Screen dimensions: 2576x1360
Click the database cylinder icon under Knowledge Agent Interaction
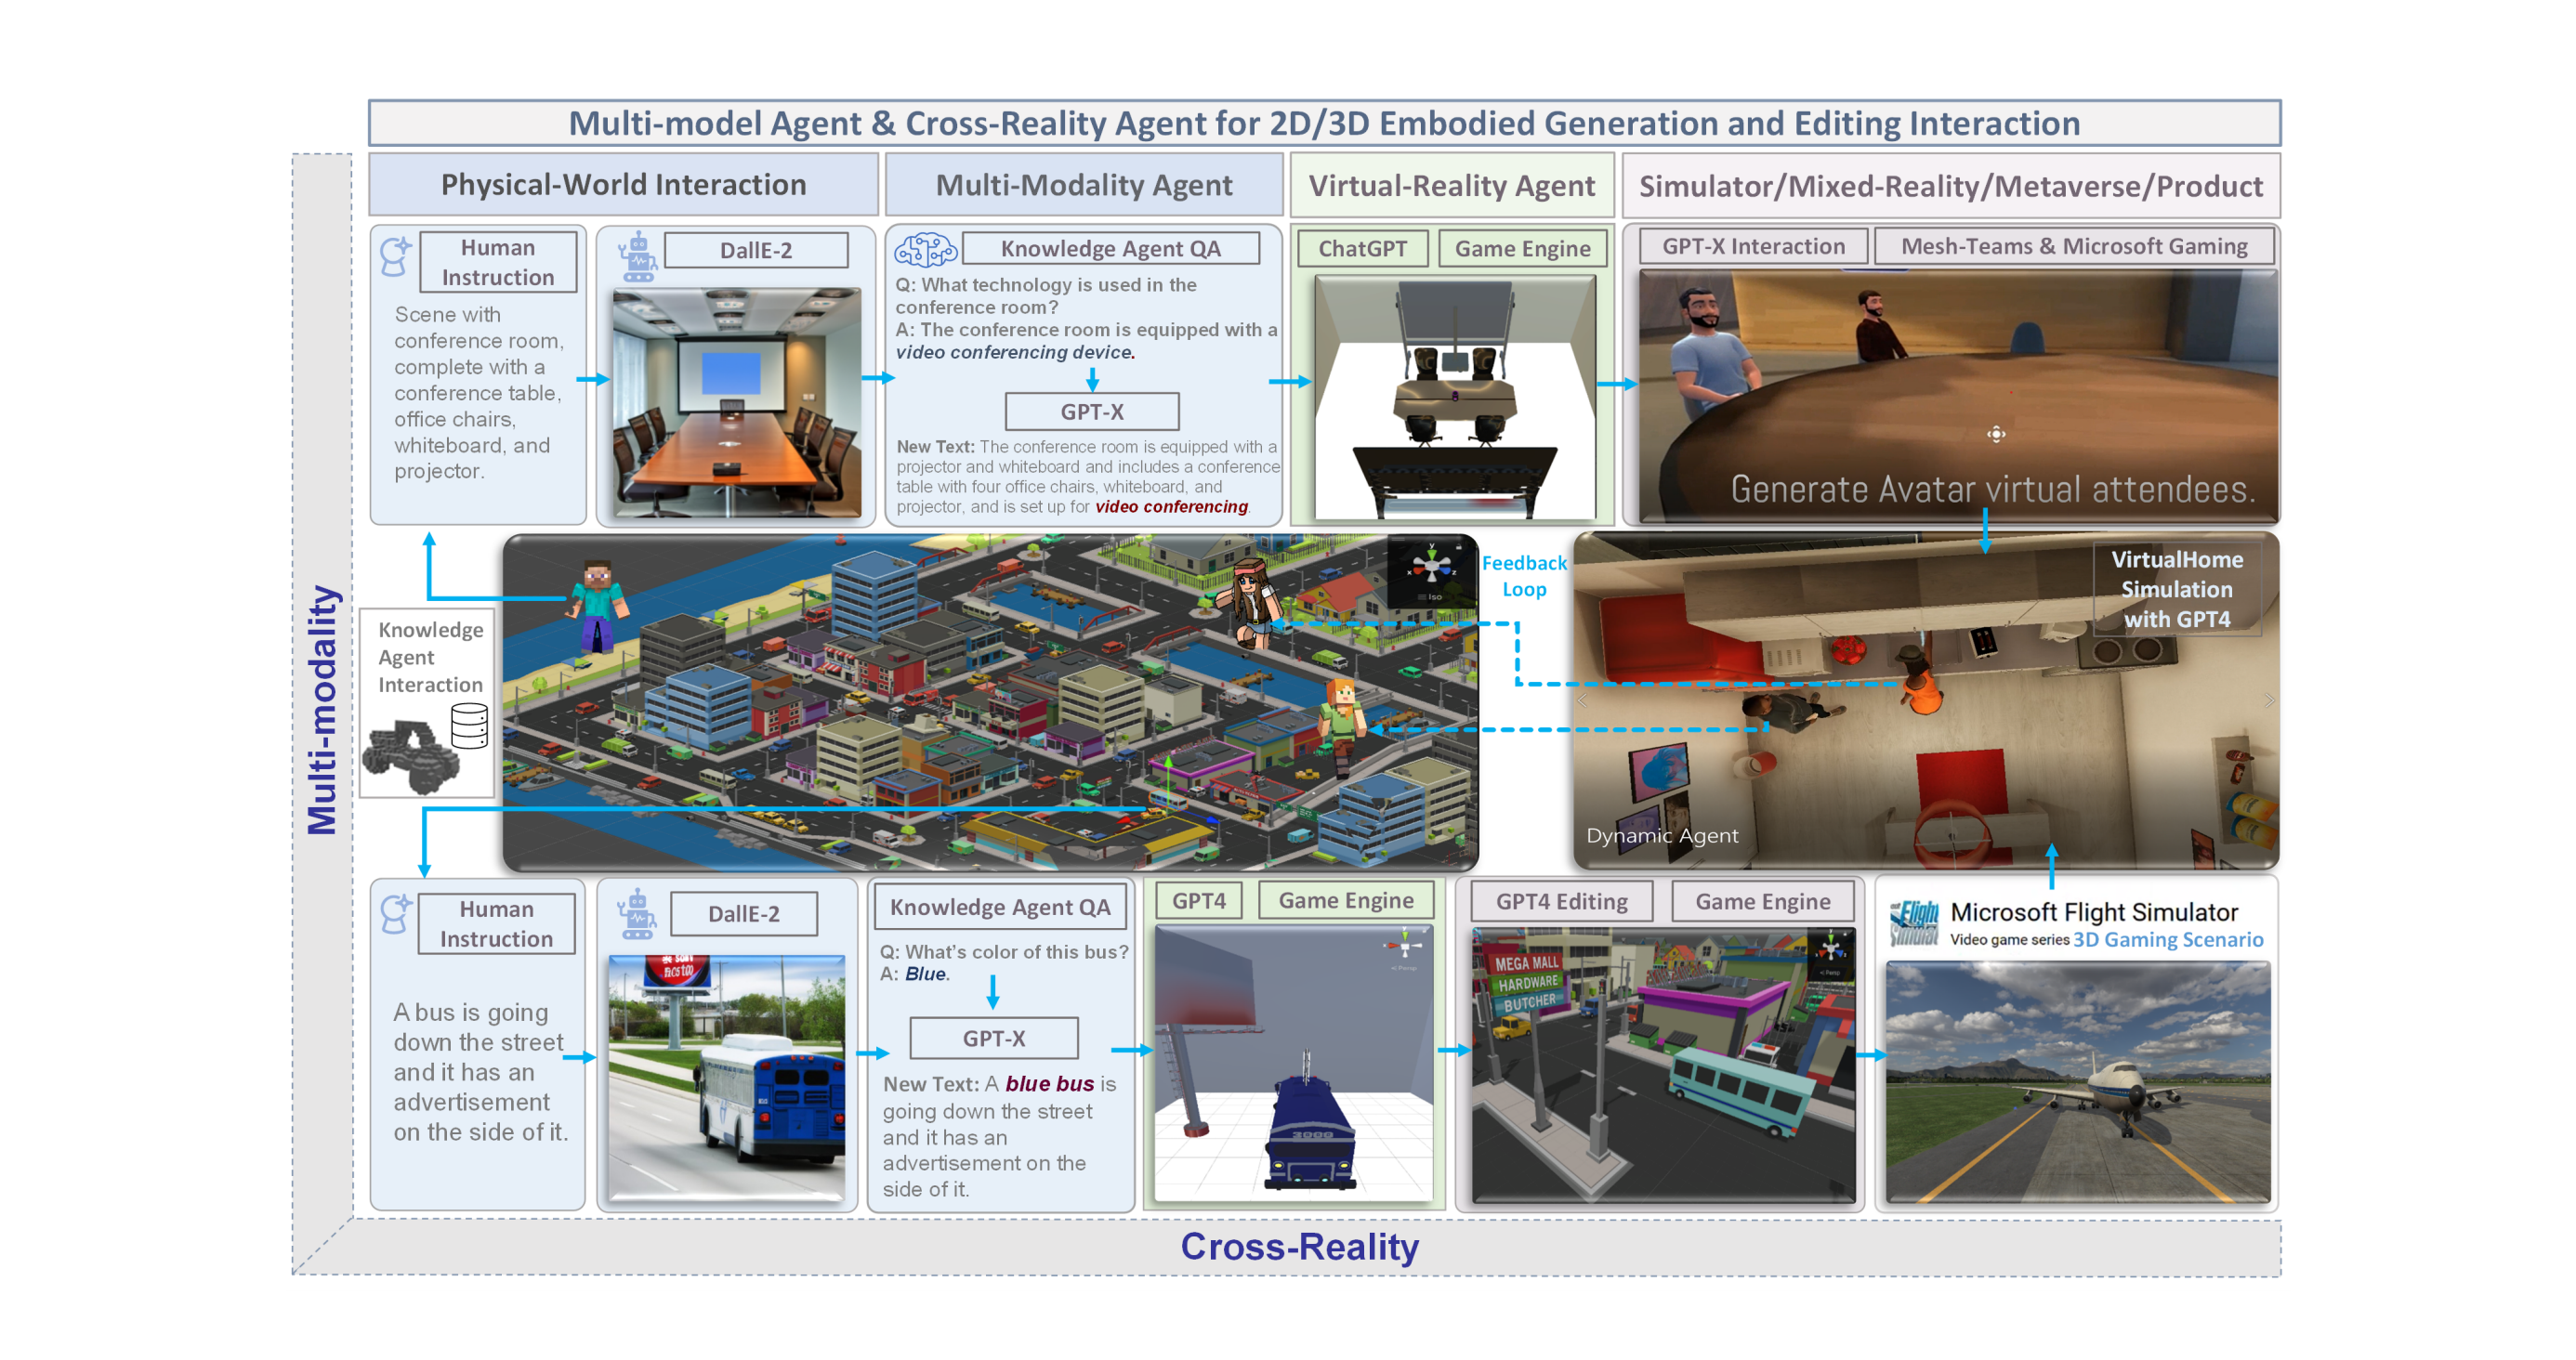469,725
